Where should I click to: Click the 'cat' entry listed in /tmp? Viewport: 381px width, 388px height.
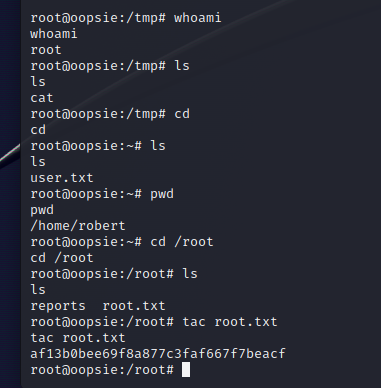(42, 98)
